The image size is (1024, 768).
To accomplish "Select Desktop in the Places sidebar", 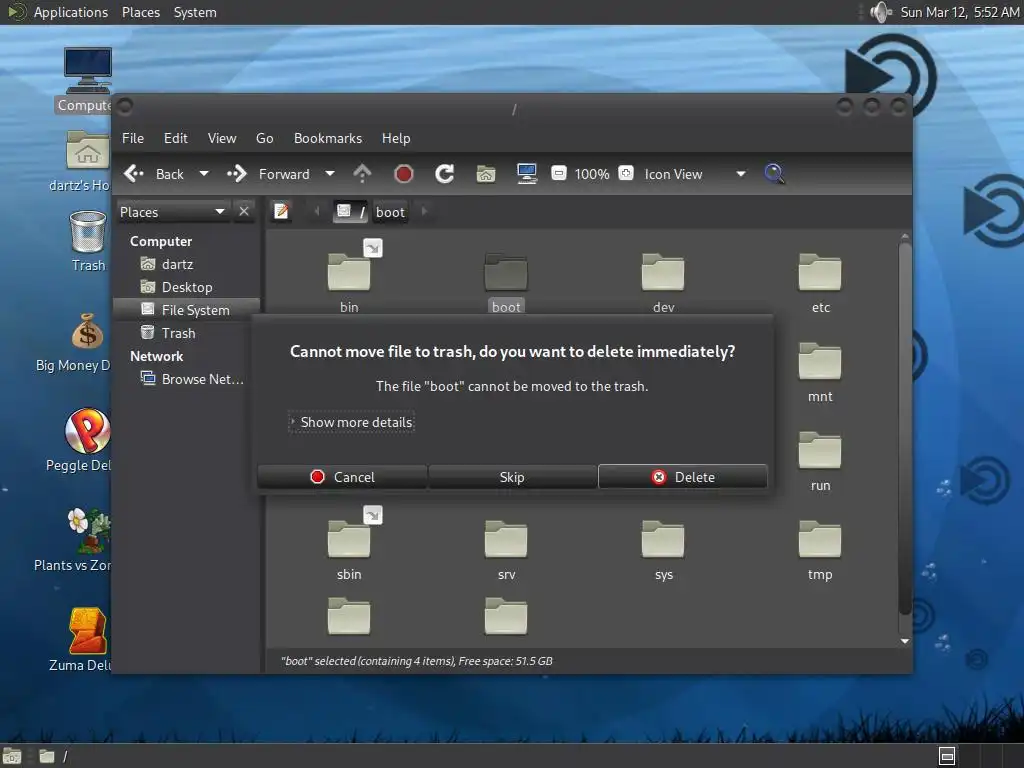I will tap(187, 287).
